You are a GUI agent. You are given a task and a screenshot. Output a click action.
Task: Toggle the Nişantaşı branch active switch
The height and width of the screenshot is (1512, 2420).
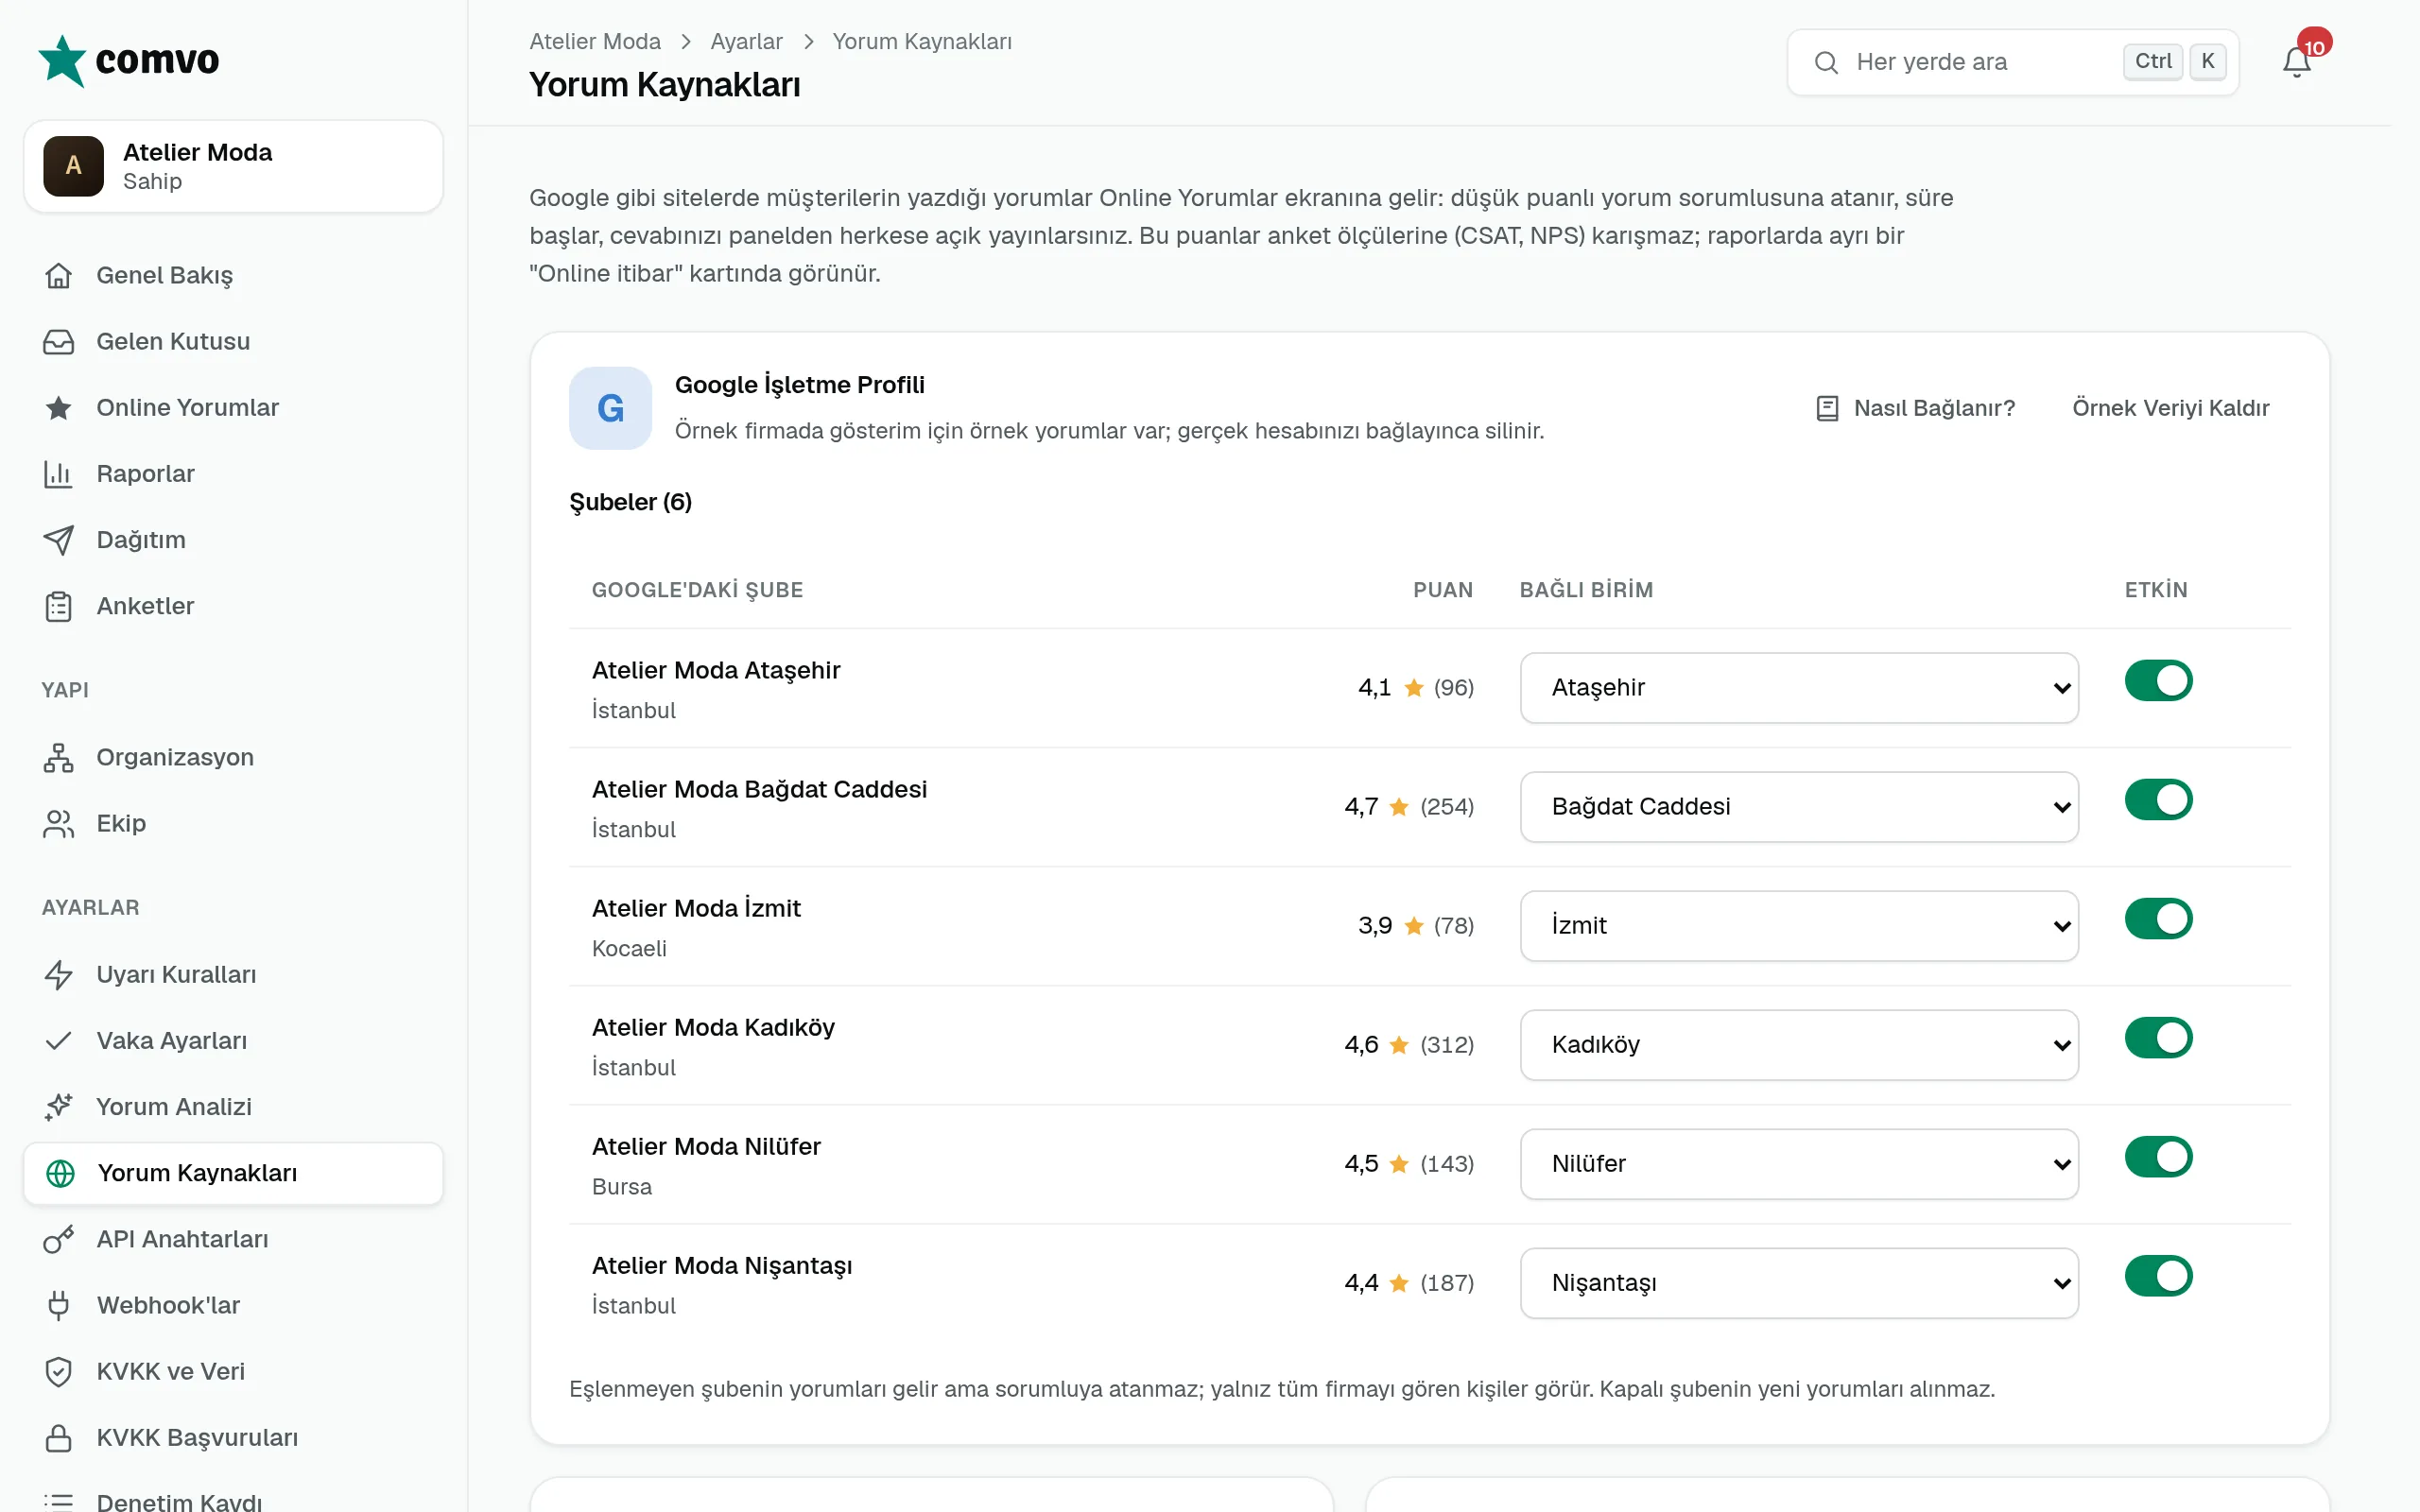pyautogui.click(x=2158, y=1276)
